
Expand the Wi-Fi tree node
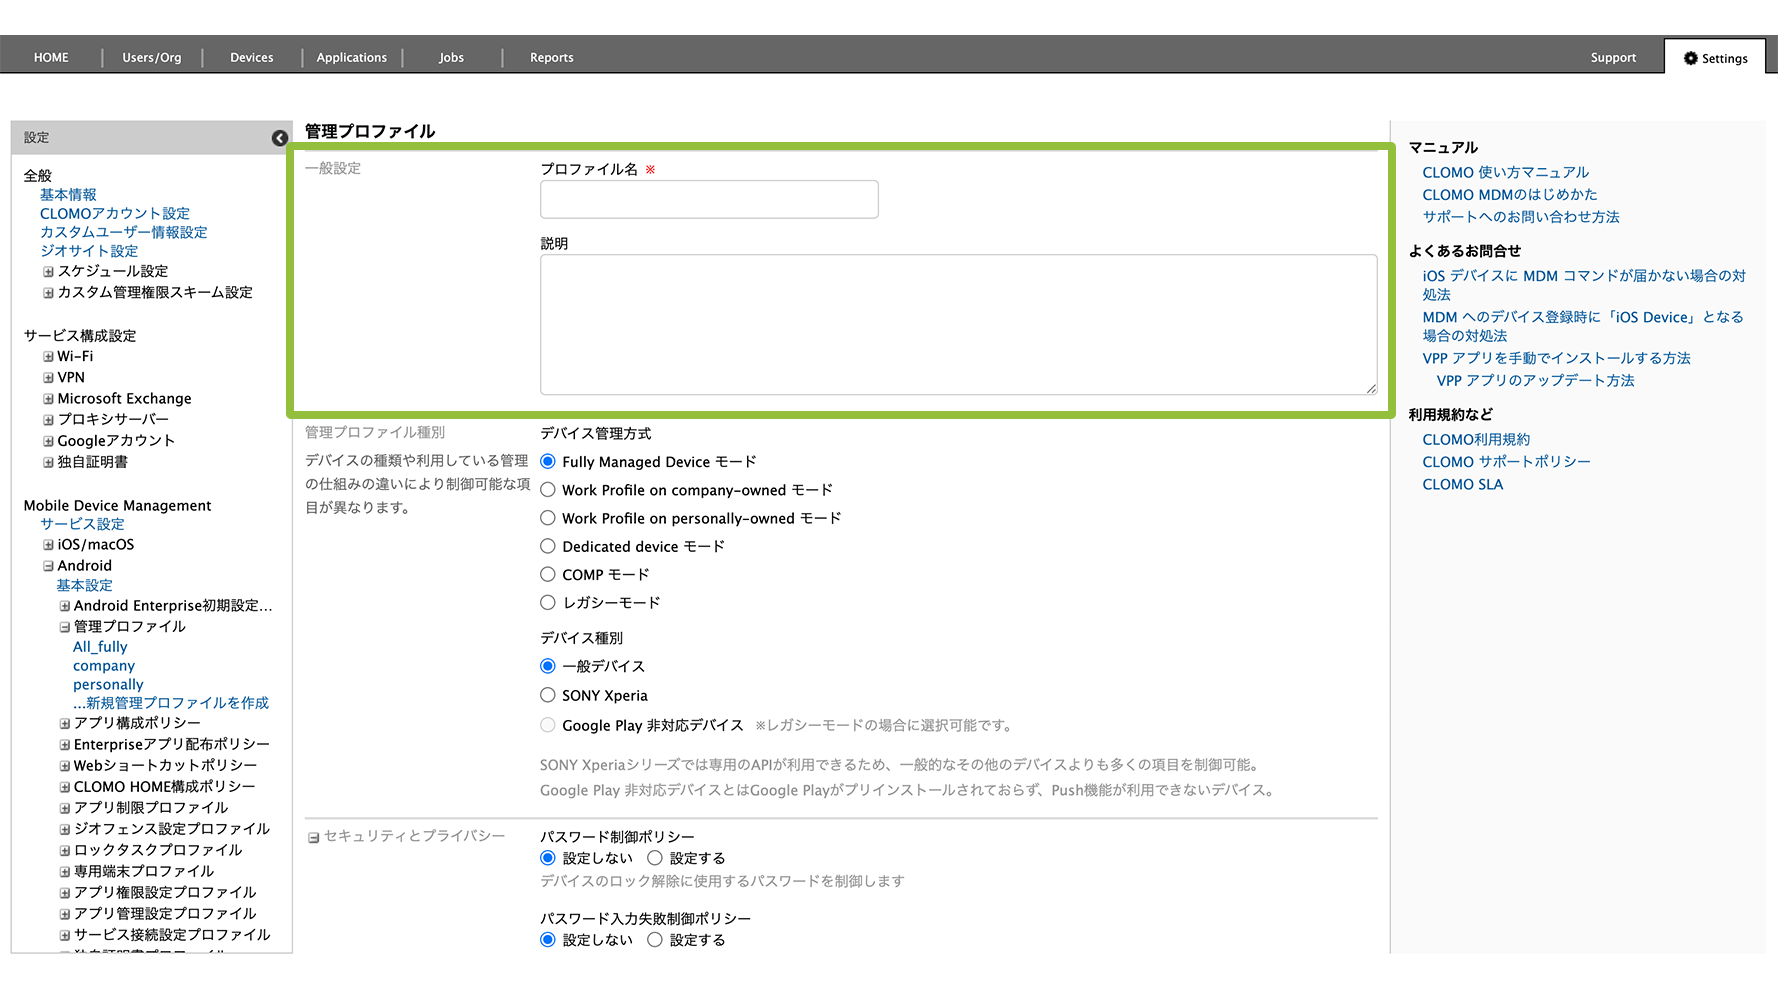coord(48,357)
